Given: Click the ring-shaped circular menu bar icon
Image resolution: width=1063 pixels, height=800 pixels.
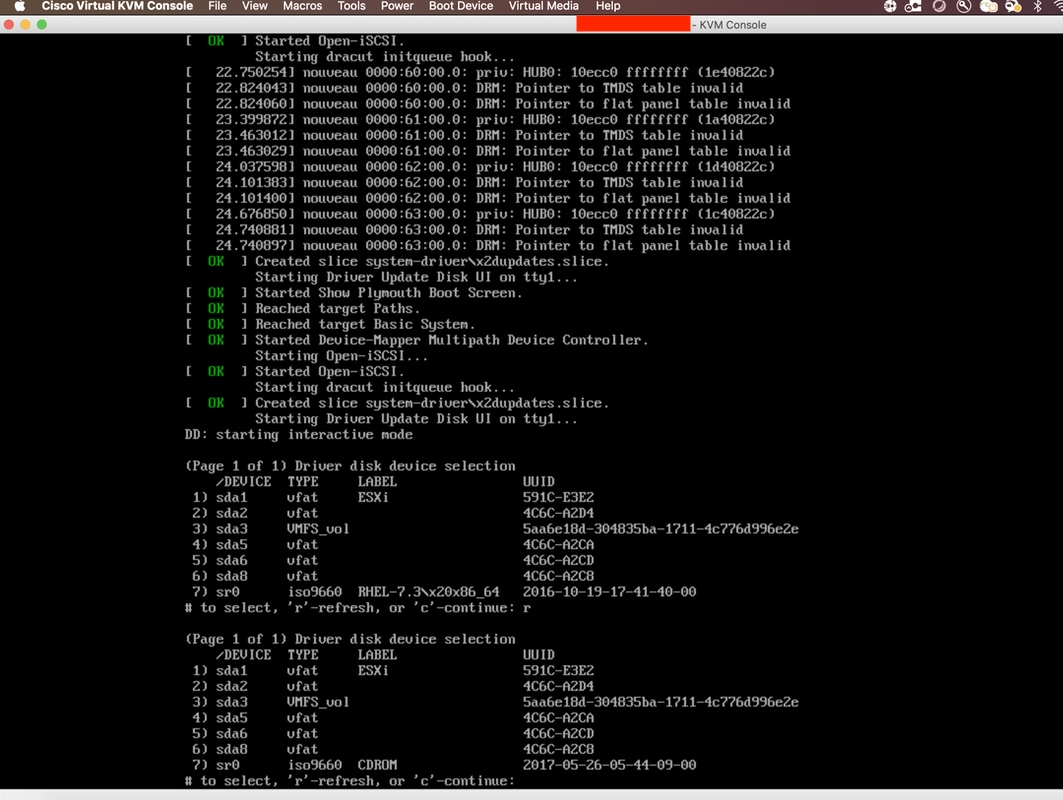Looking at the screenshot, I should [x=939, y=6].
